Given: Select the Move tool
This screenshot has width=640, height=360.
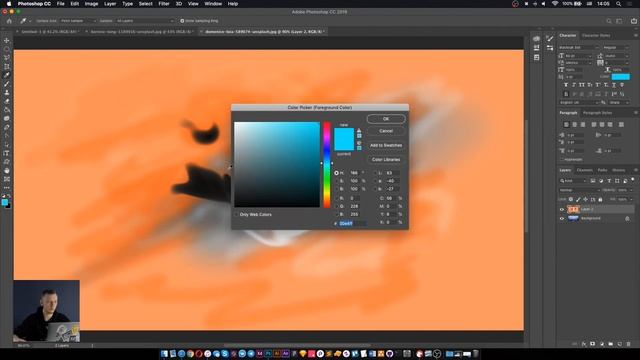Looking at the screenshot, I should click(x=7, y=40).
